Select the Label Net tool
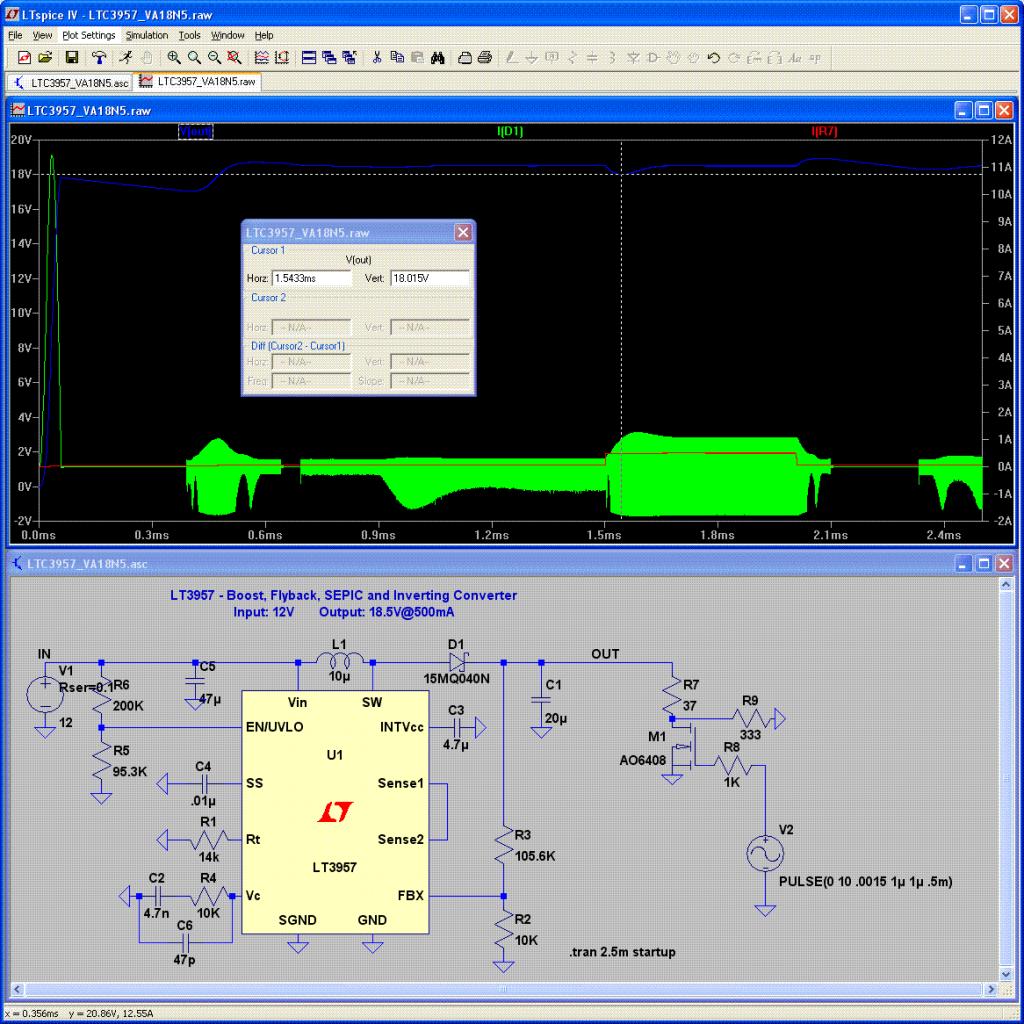 point(552,57)
